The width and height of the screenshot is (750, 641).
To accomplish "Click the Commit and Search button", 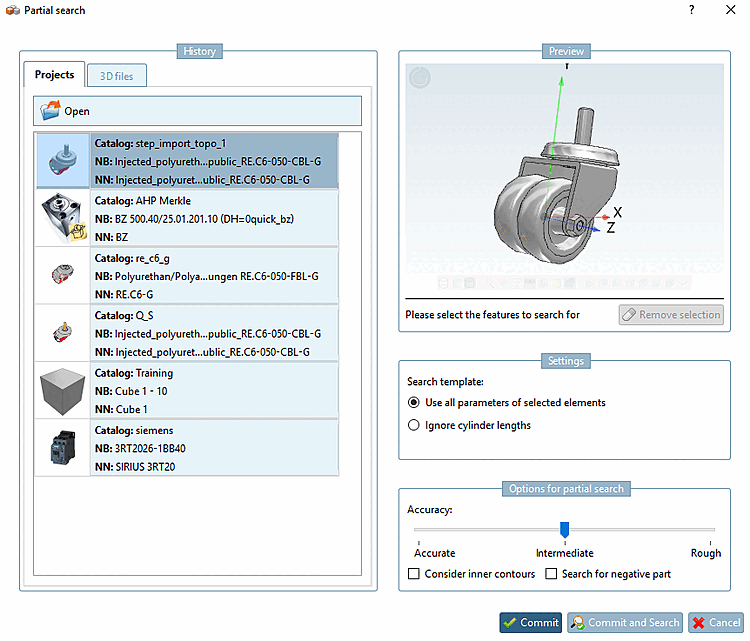I will point(625,622).
